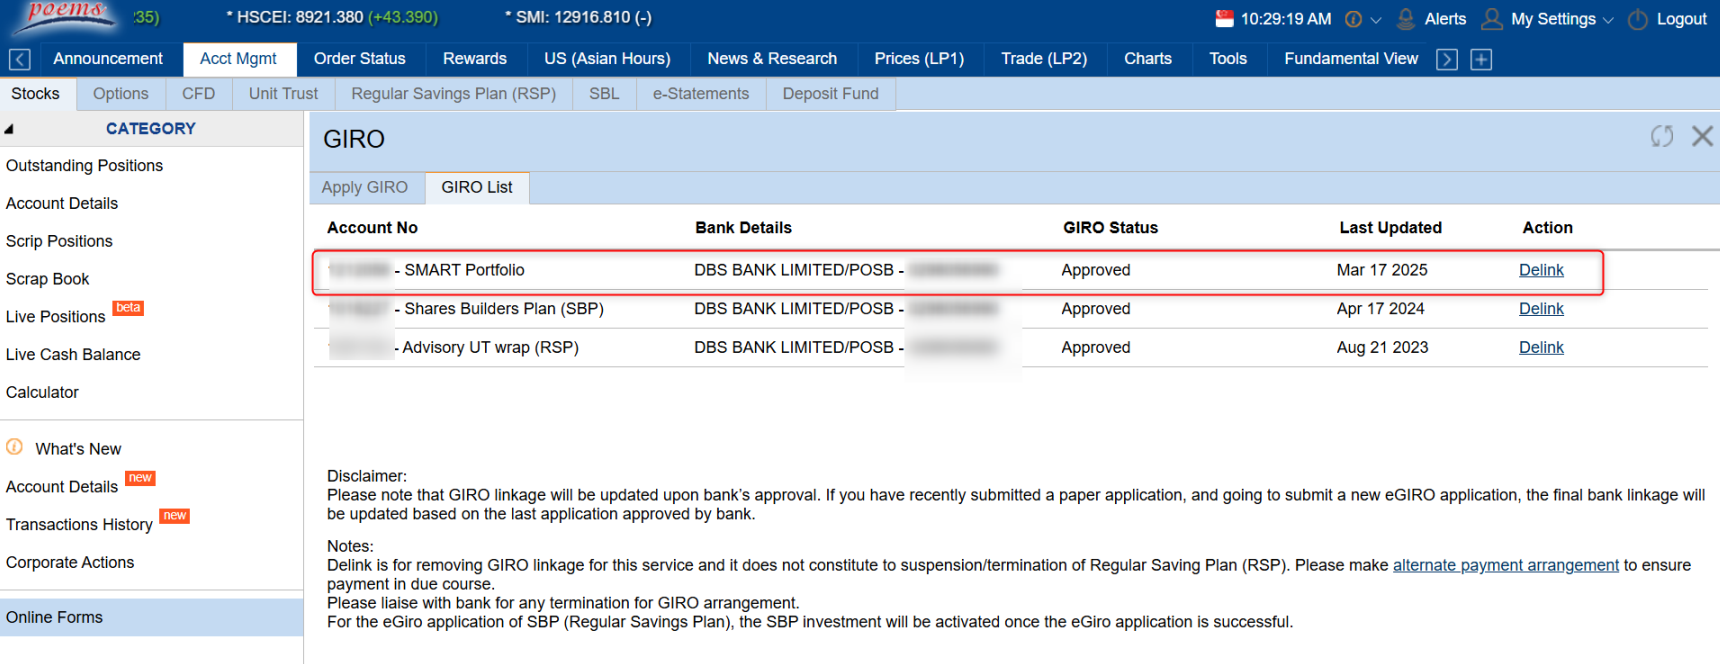Expand the dropdown chevron next to info icon
The width and height of the screenshot is (1720, 664).
[x=1376, y=20]
